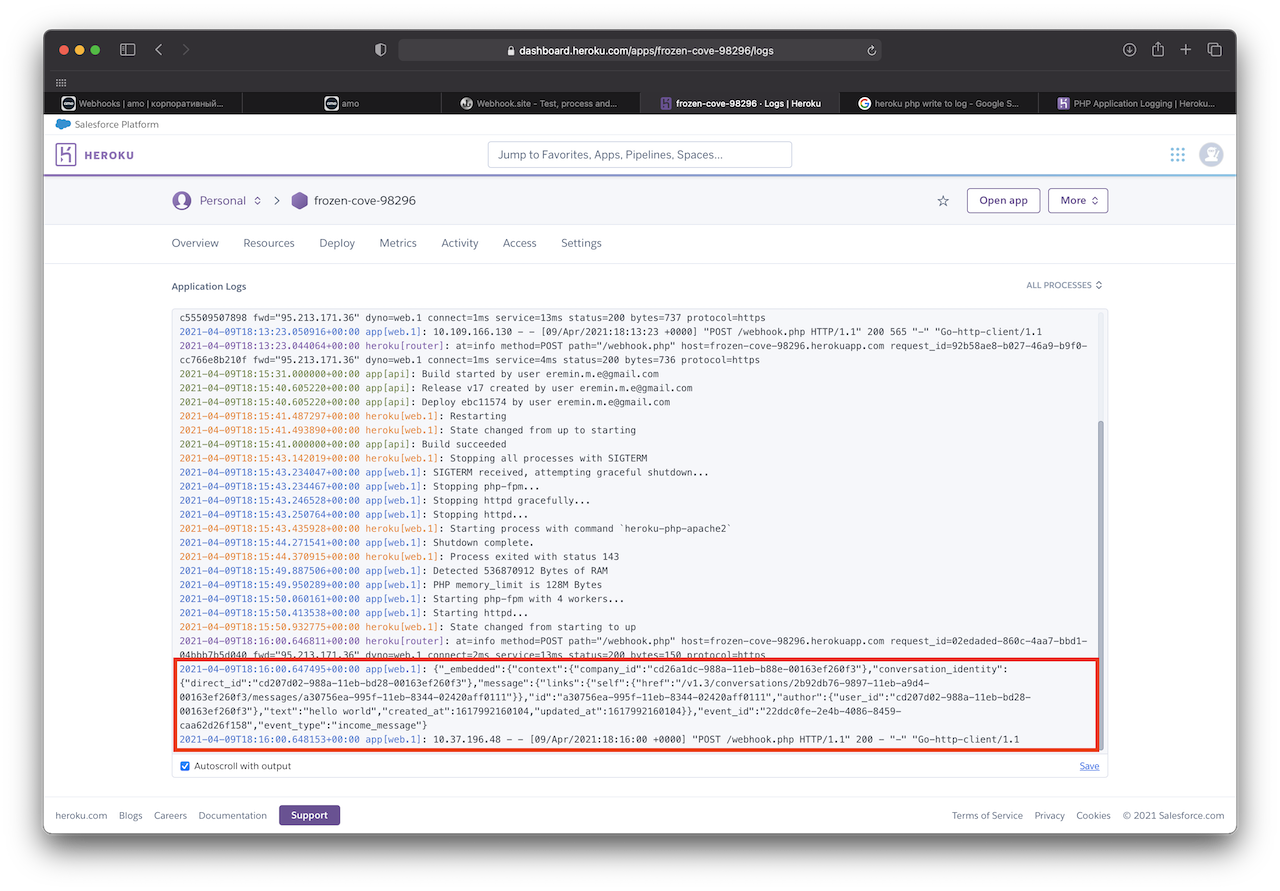Focus the Jump to Favorites search field

click(x=639, y=155)
